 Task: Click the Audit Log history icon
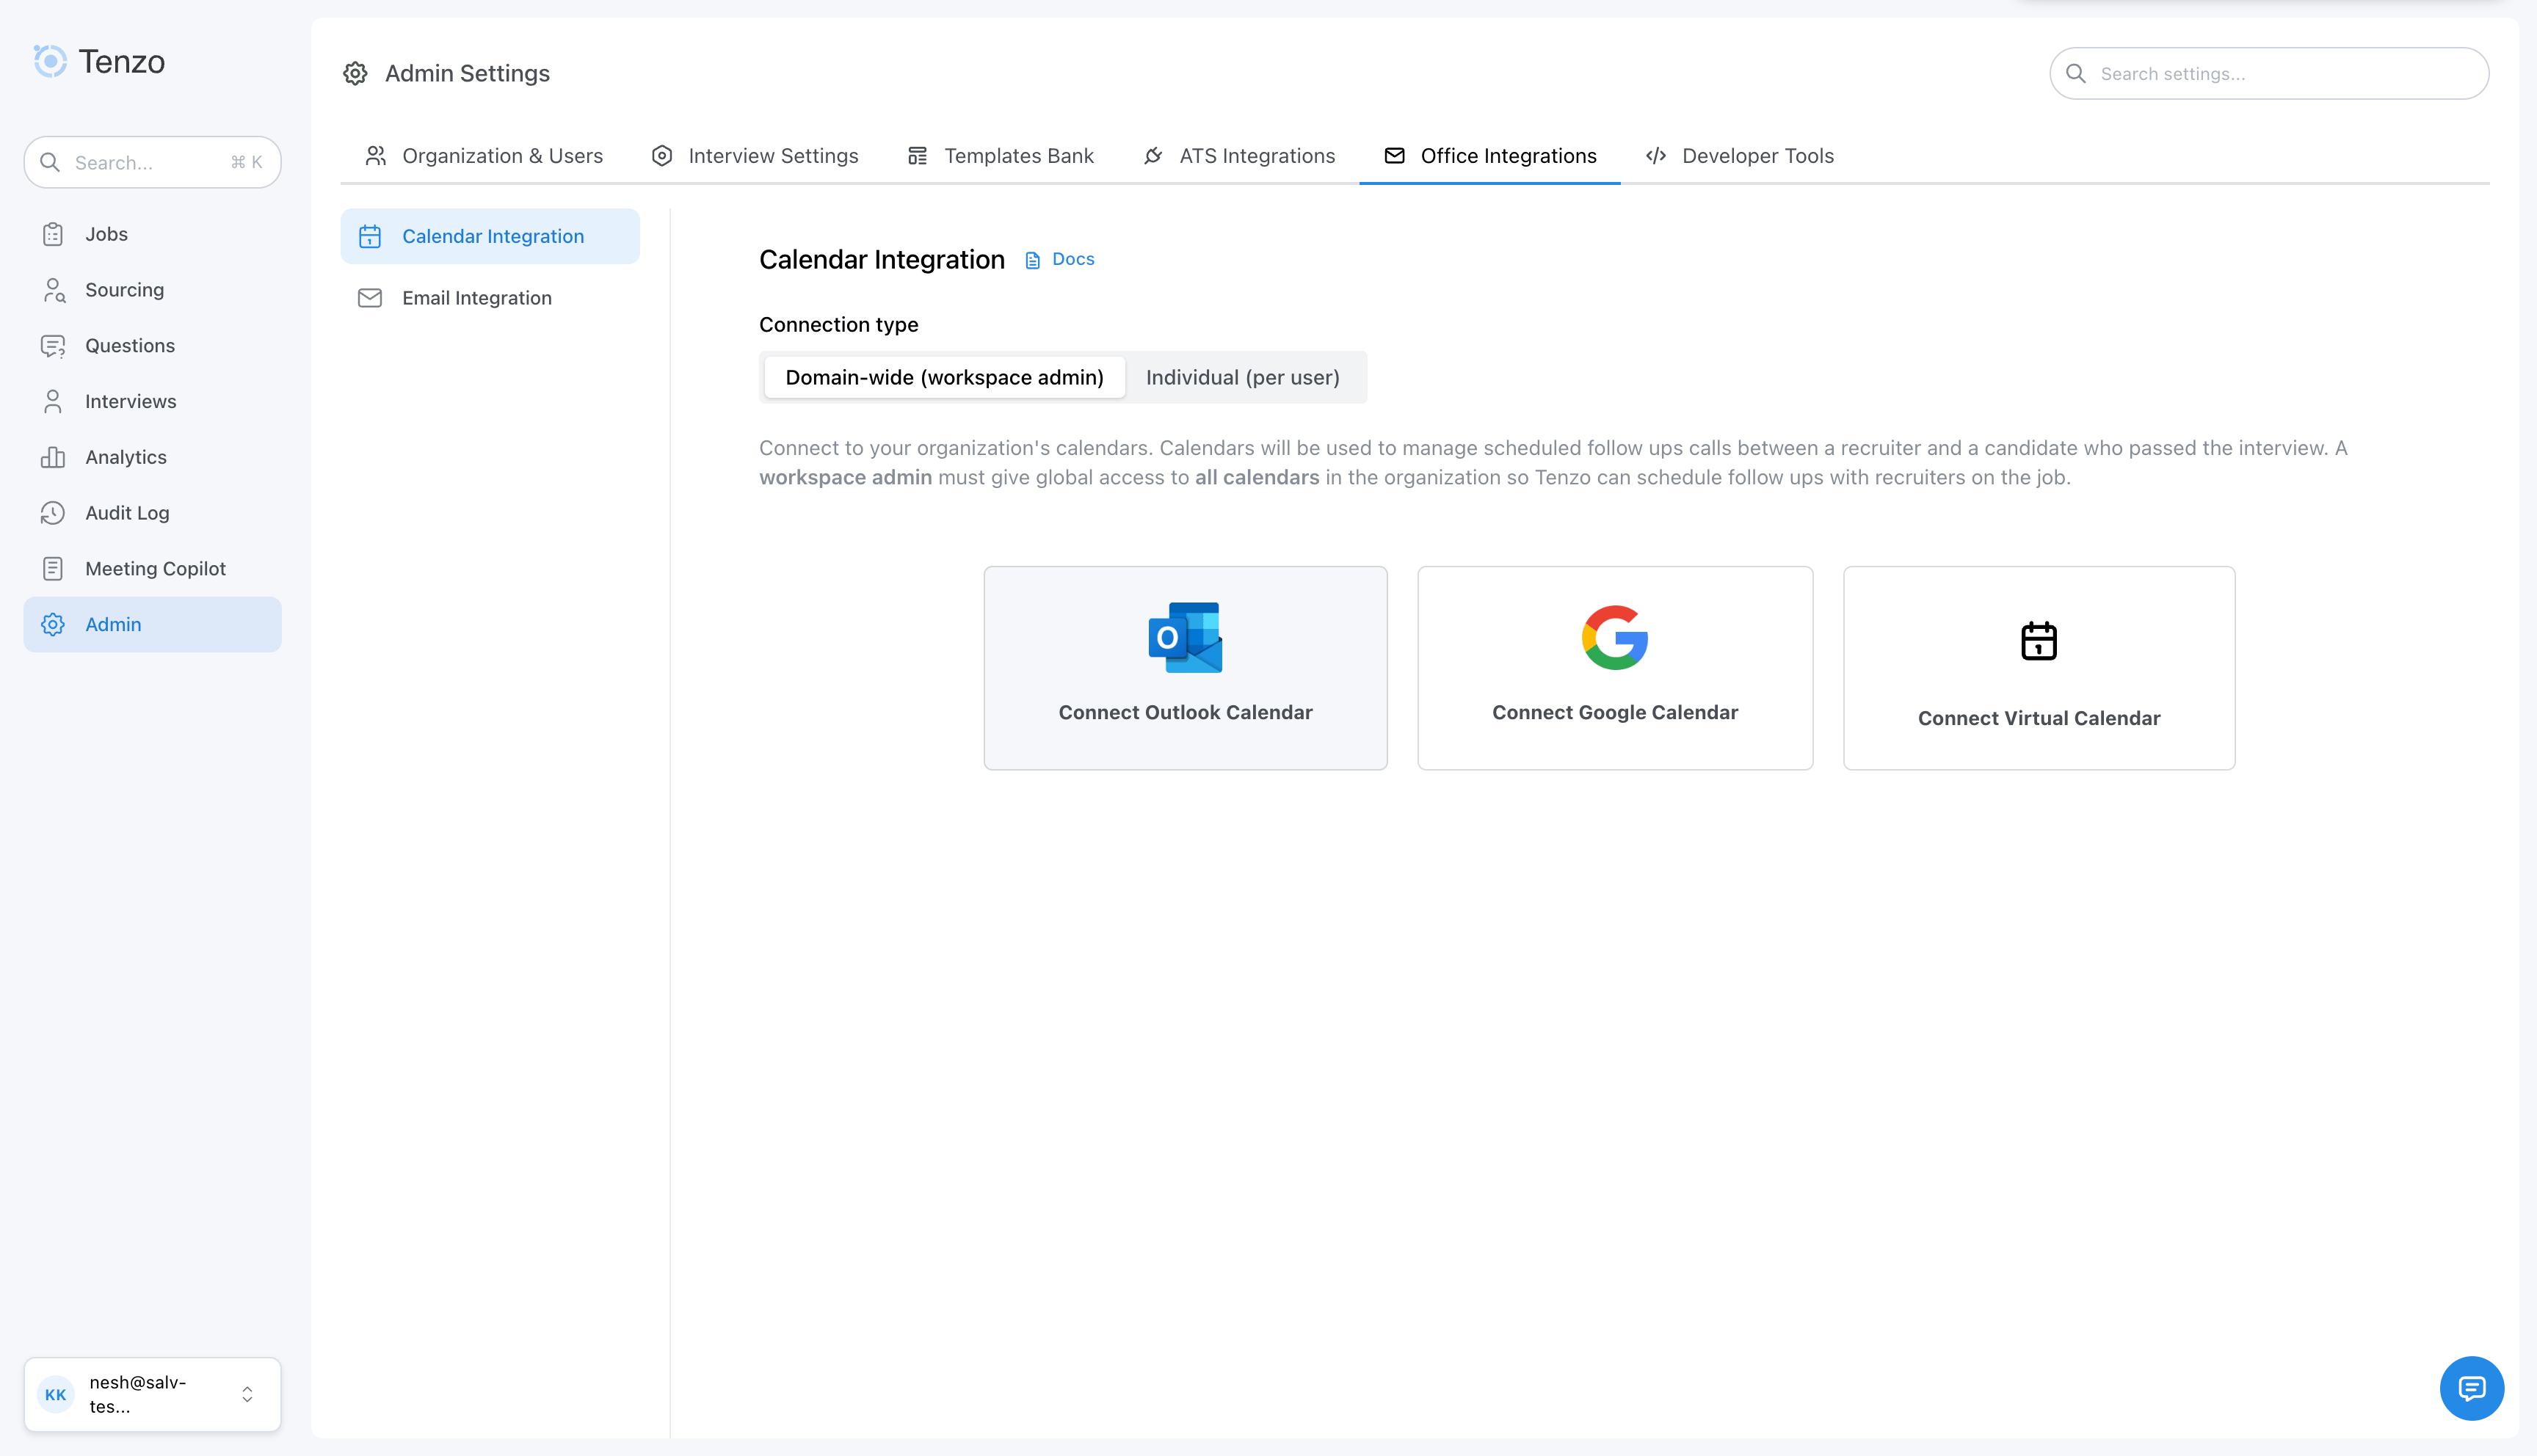53,513
